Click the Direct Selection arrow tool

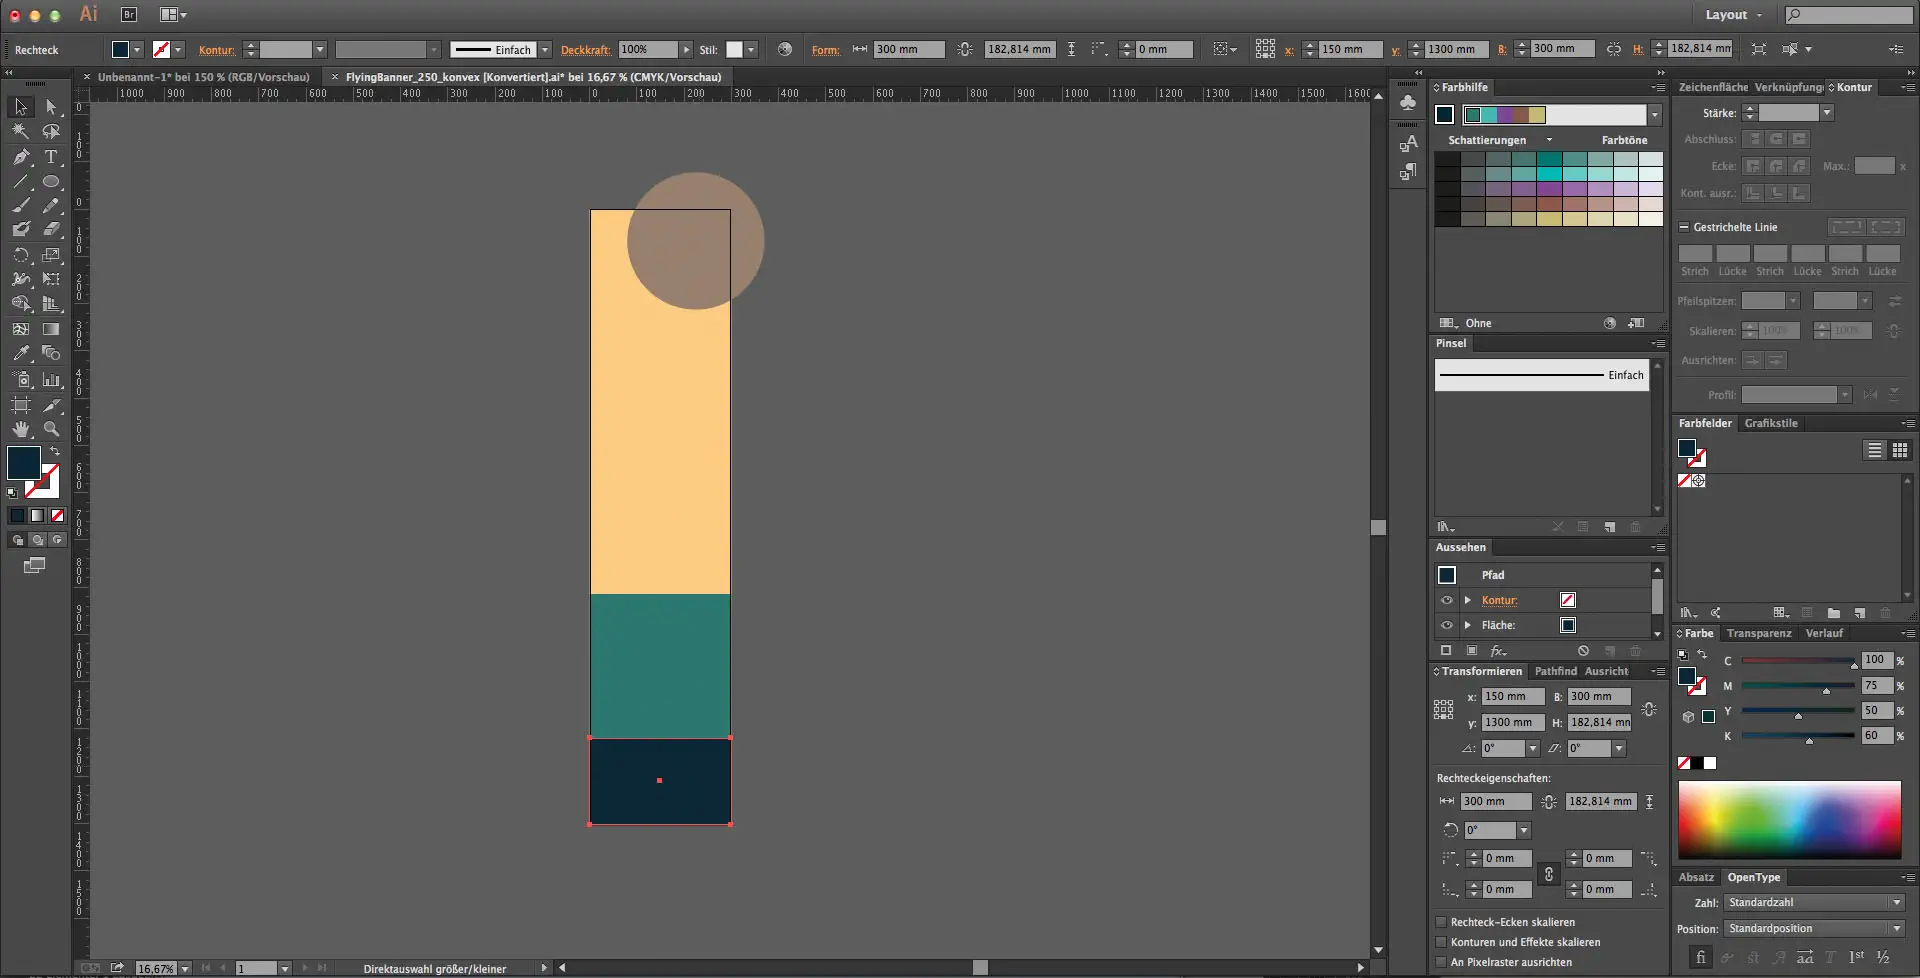[51, 107]
